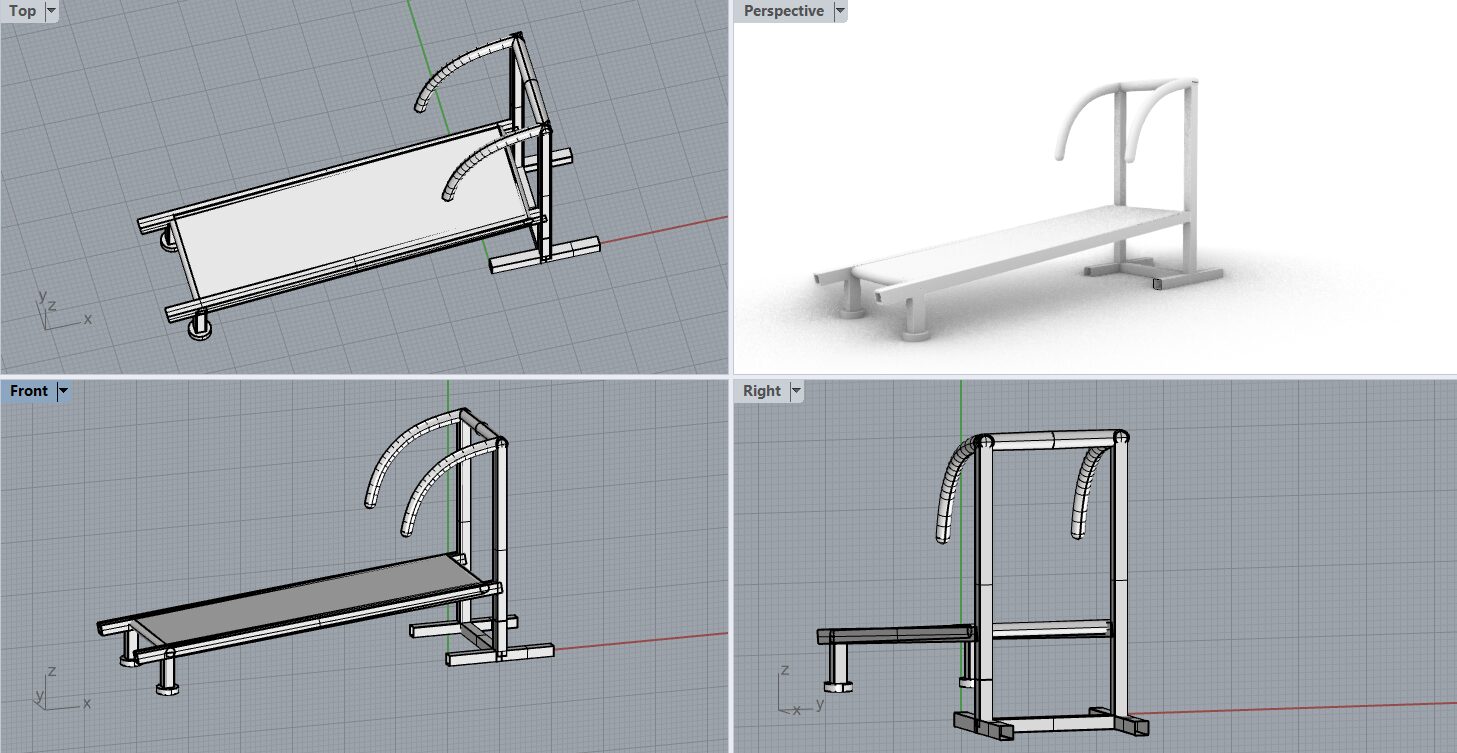Click the Right viewport title label
The image size is (1457, 753).
761,391
